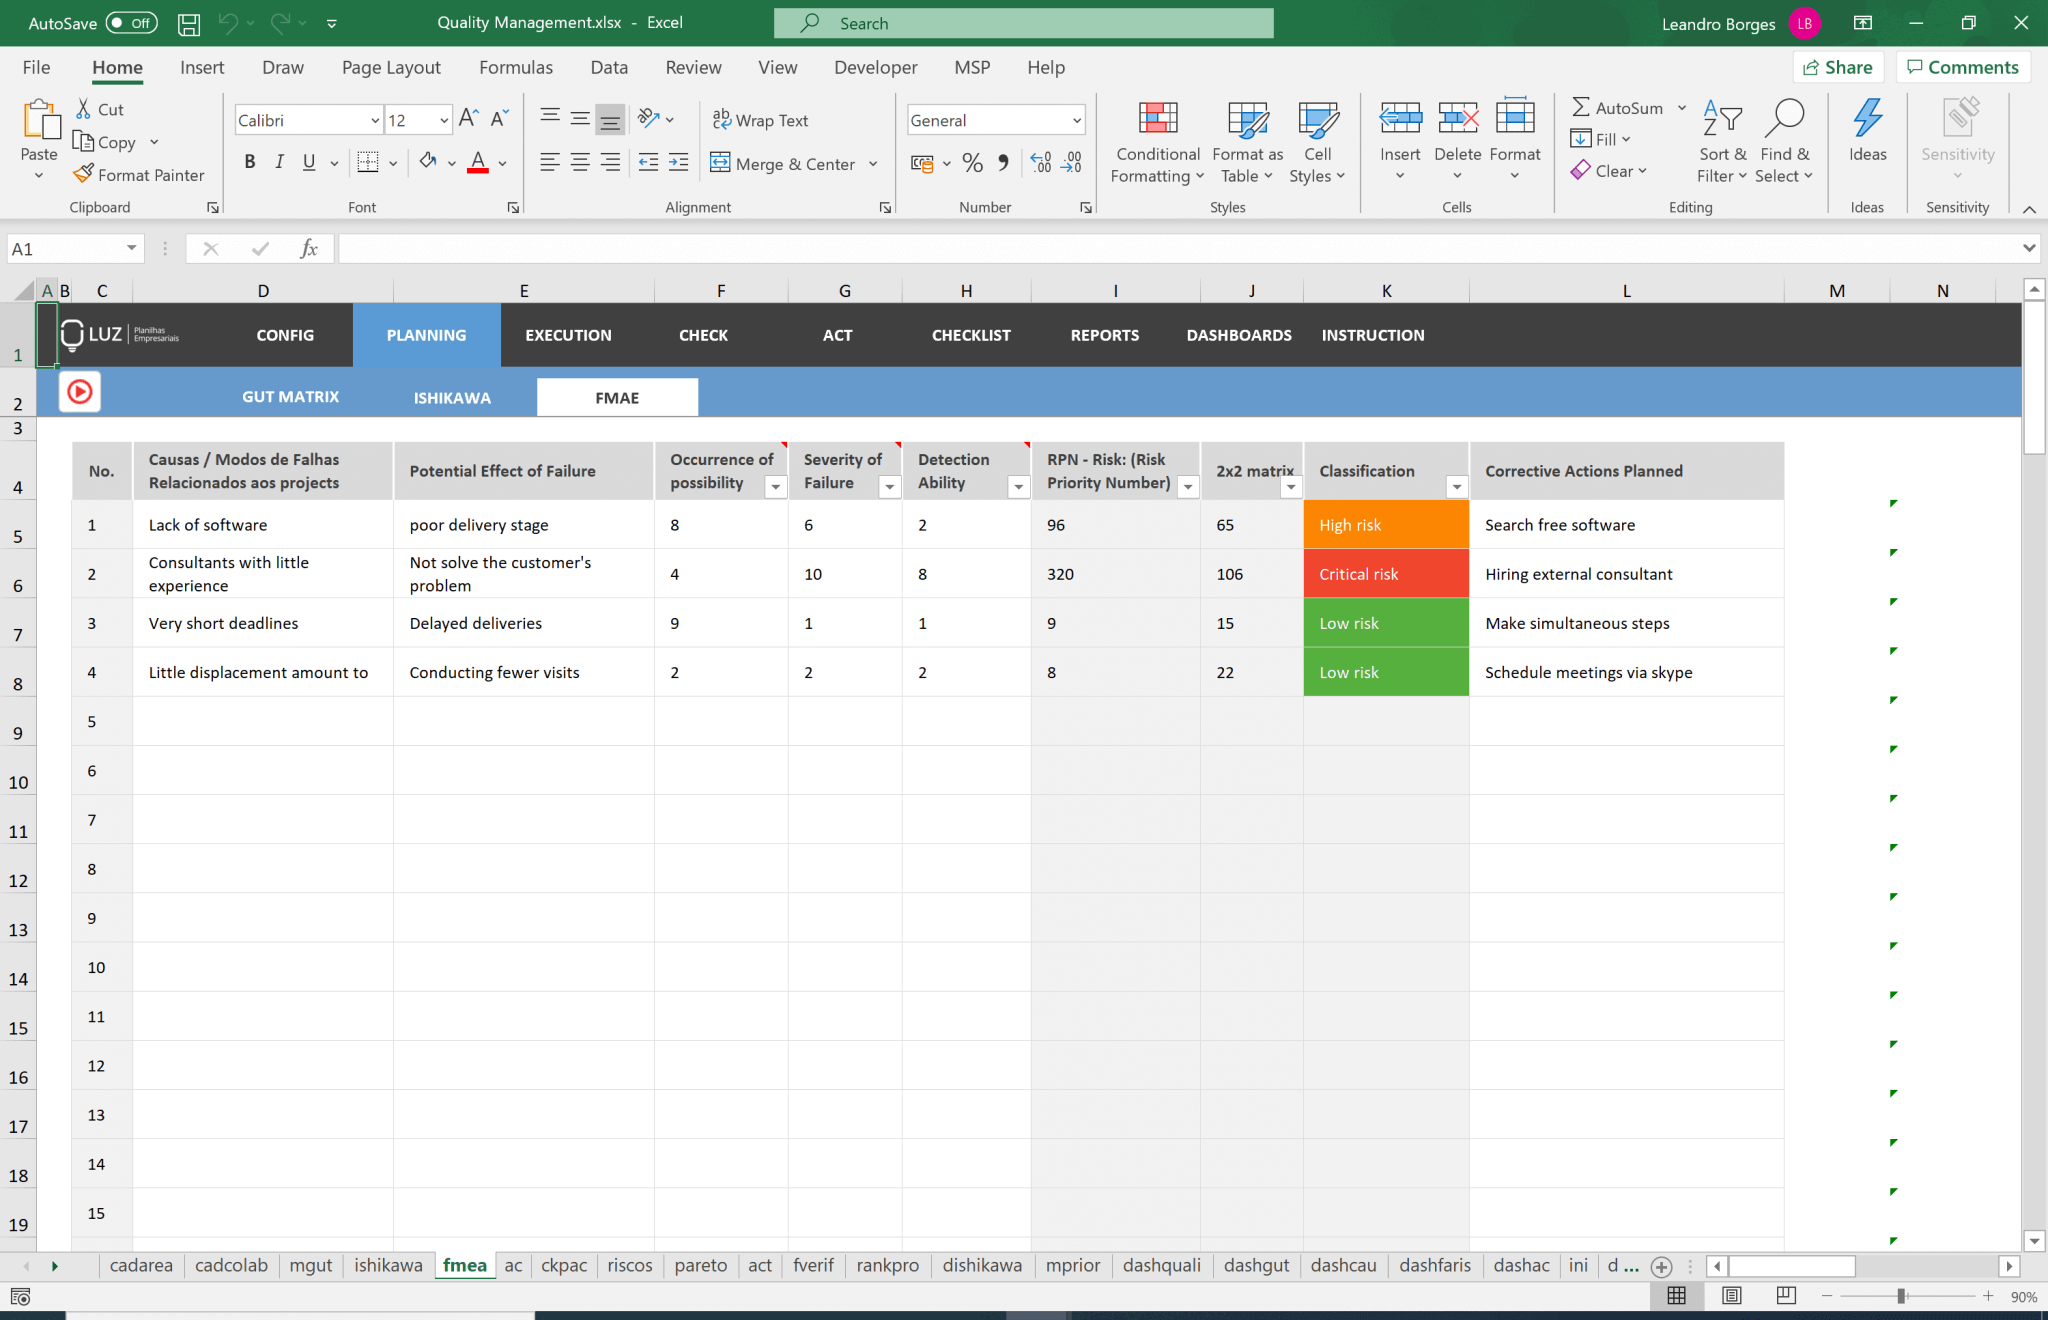Open the Formulas ribbon tab
2048x1320 pixels.
pos(515,67)
